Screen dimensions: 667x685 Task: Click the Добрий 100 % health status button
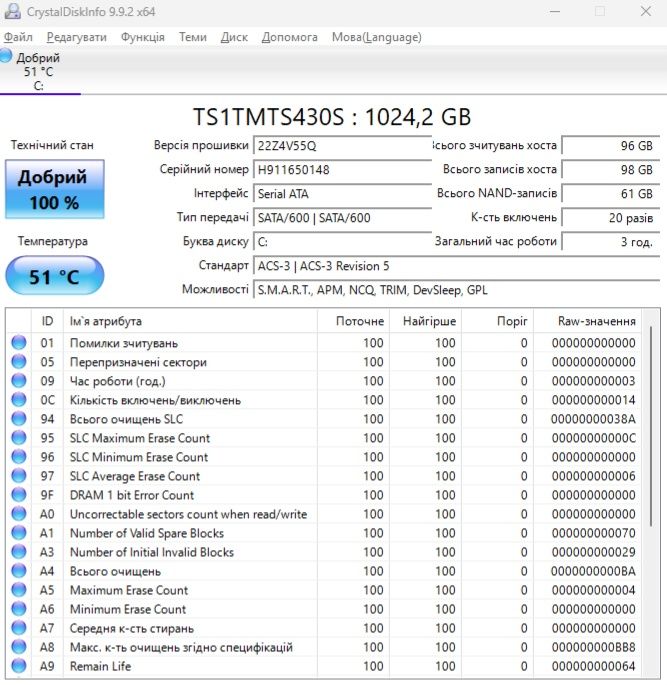(55, 189)
